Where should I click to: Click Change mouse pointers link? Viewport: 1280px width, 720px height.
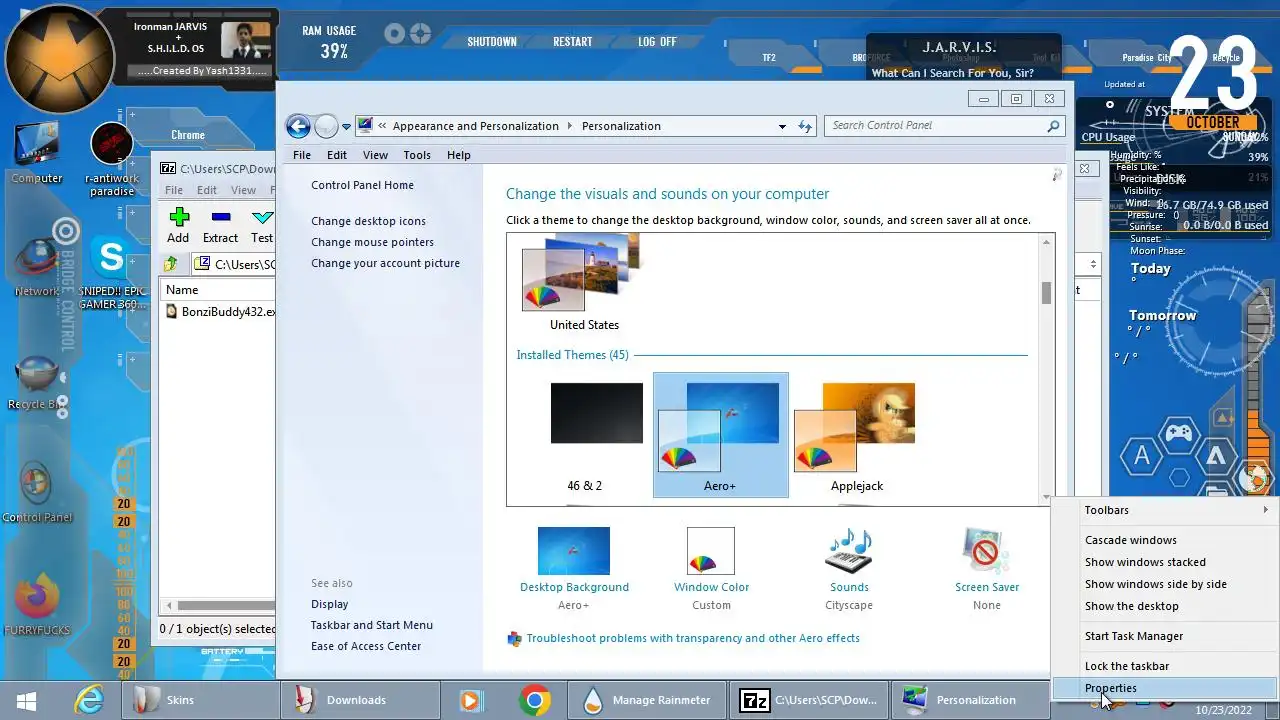pos(372,242)
